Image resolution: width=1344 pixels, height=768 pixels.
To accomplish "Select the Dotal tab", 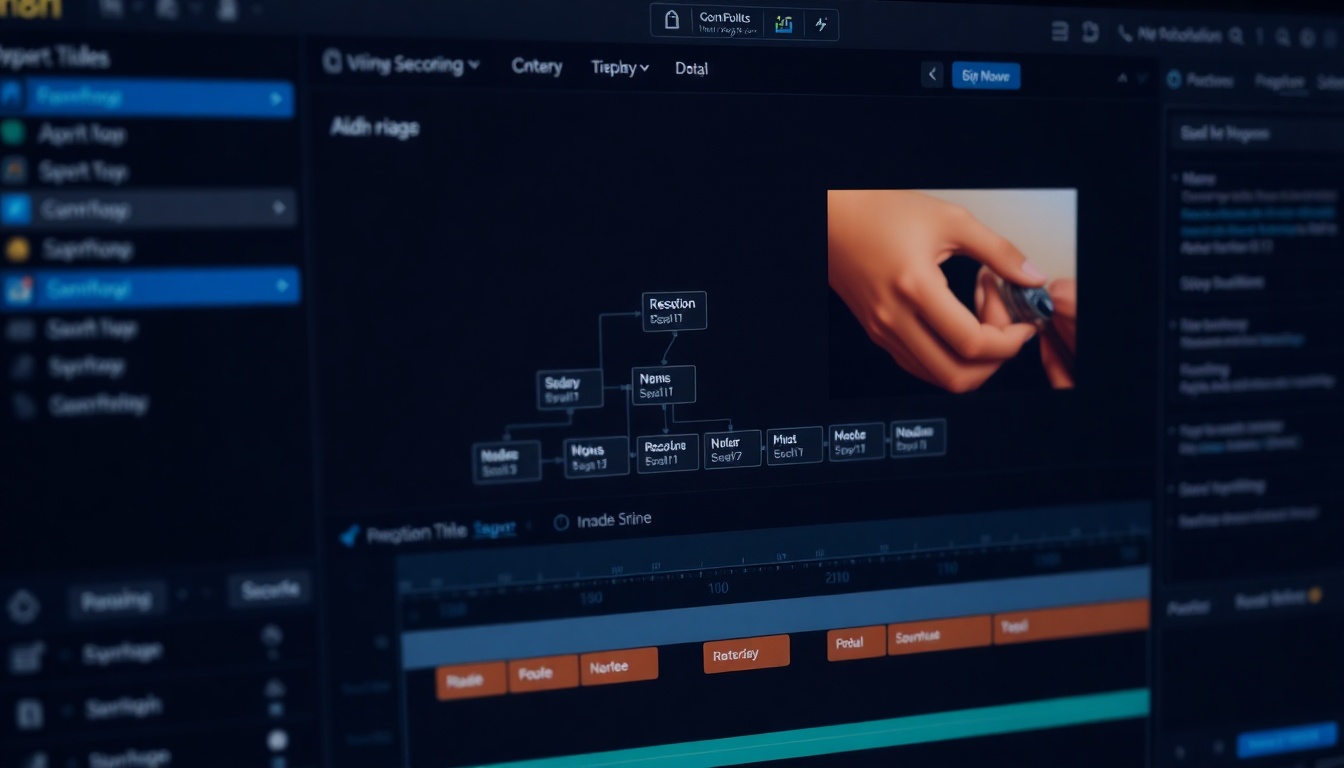I will click(691, 69).
